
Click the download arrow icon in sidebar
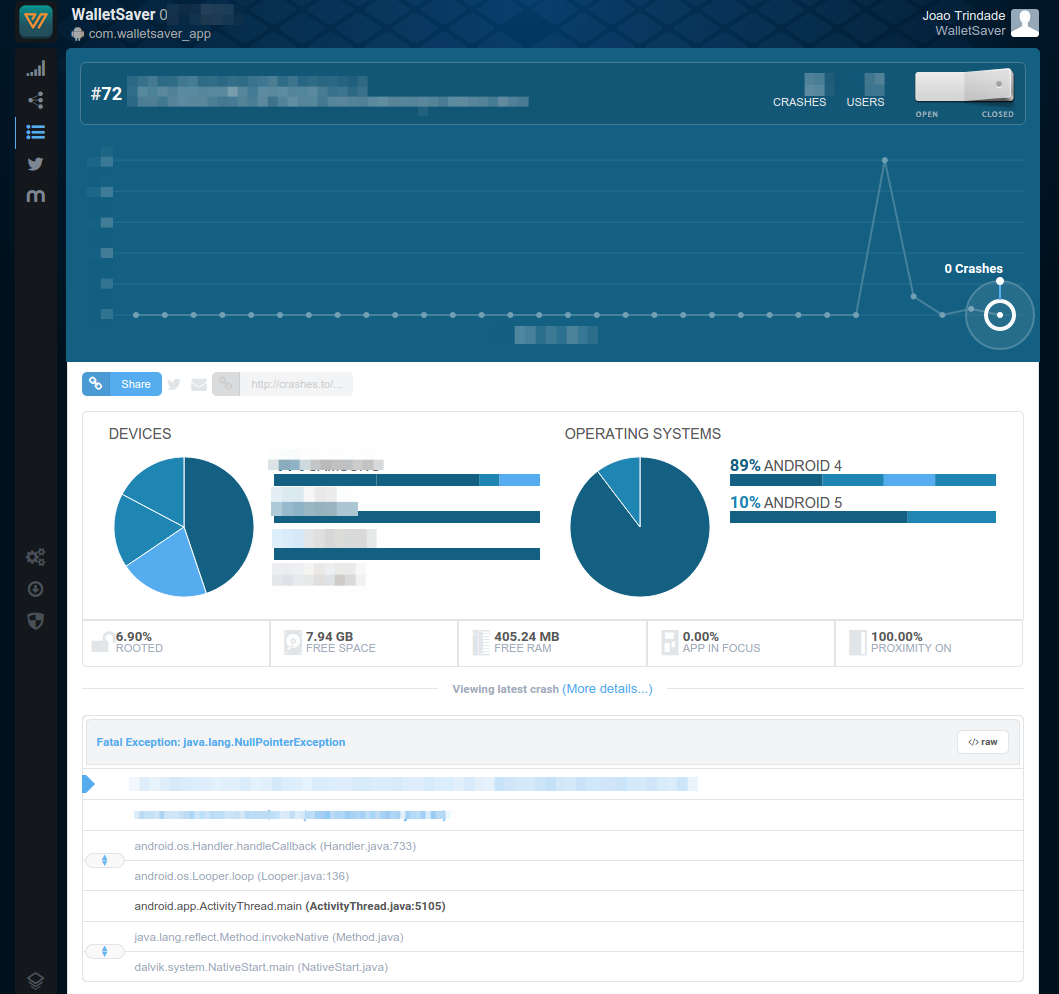36,590
